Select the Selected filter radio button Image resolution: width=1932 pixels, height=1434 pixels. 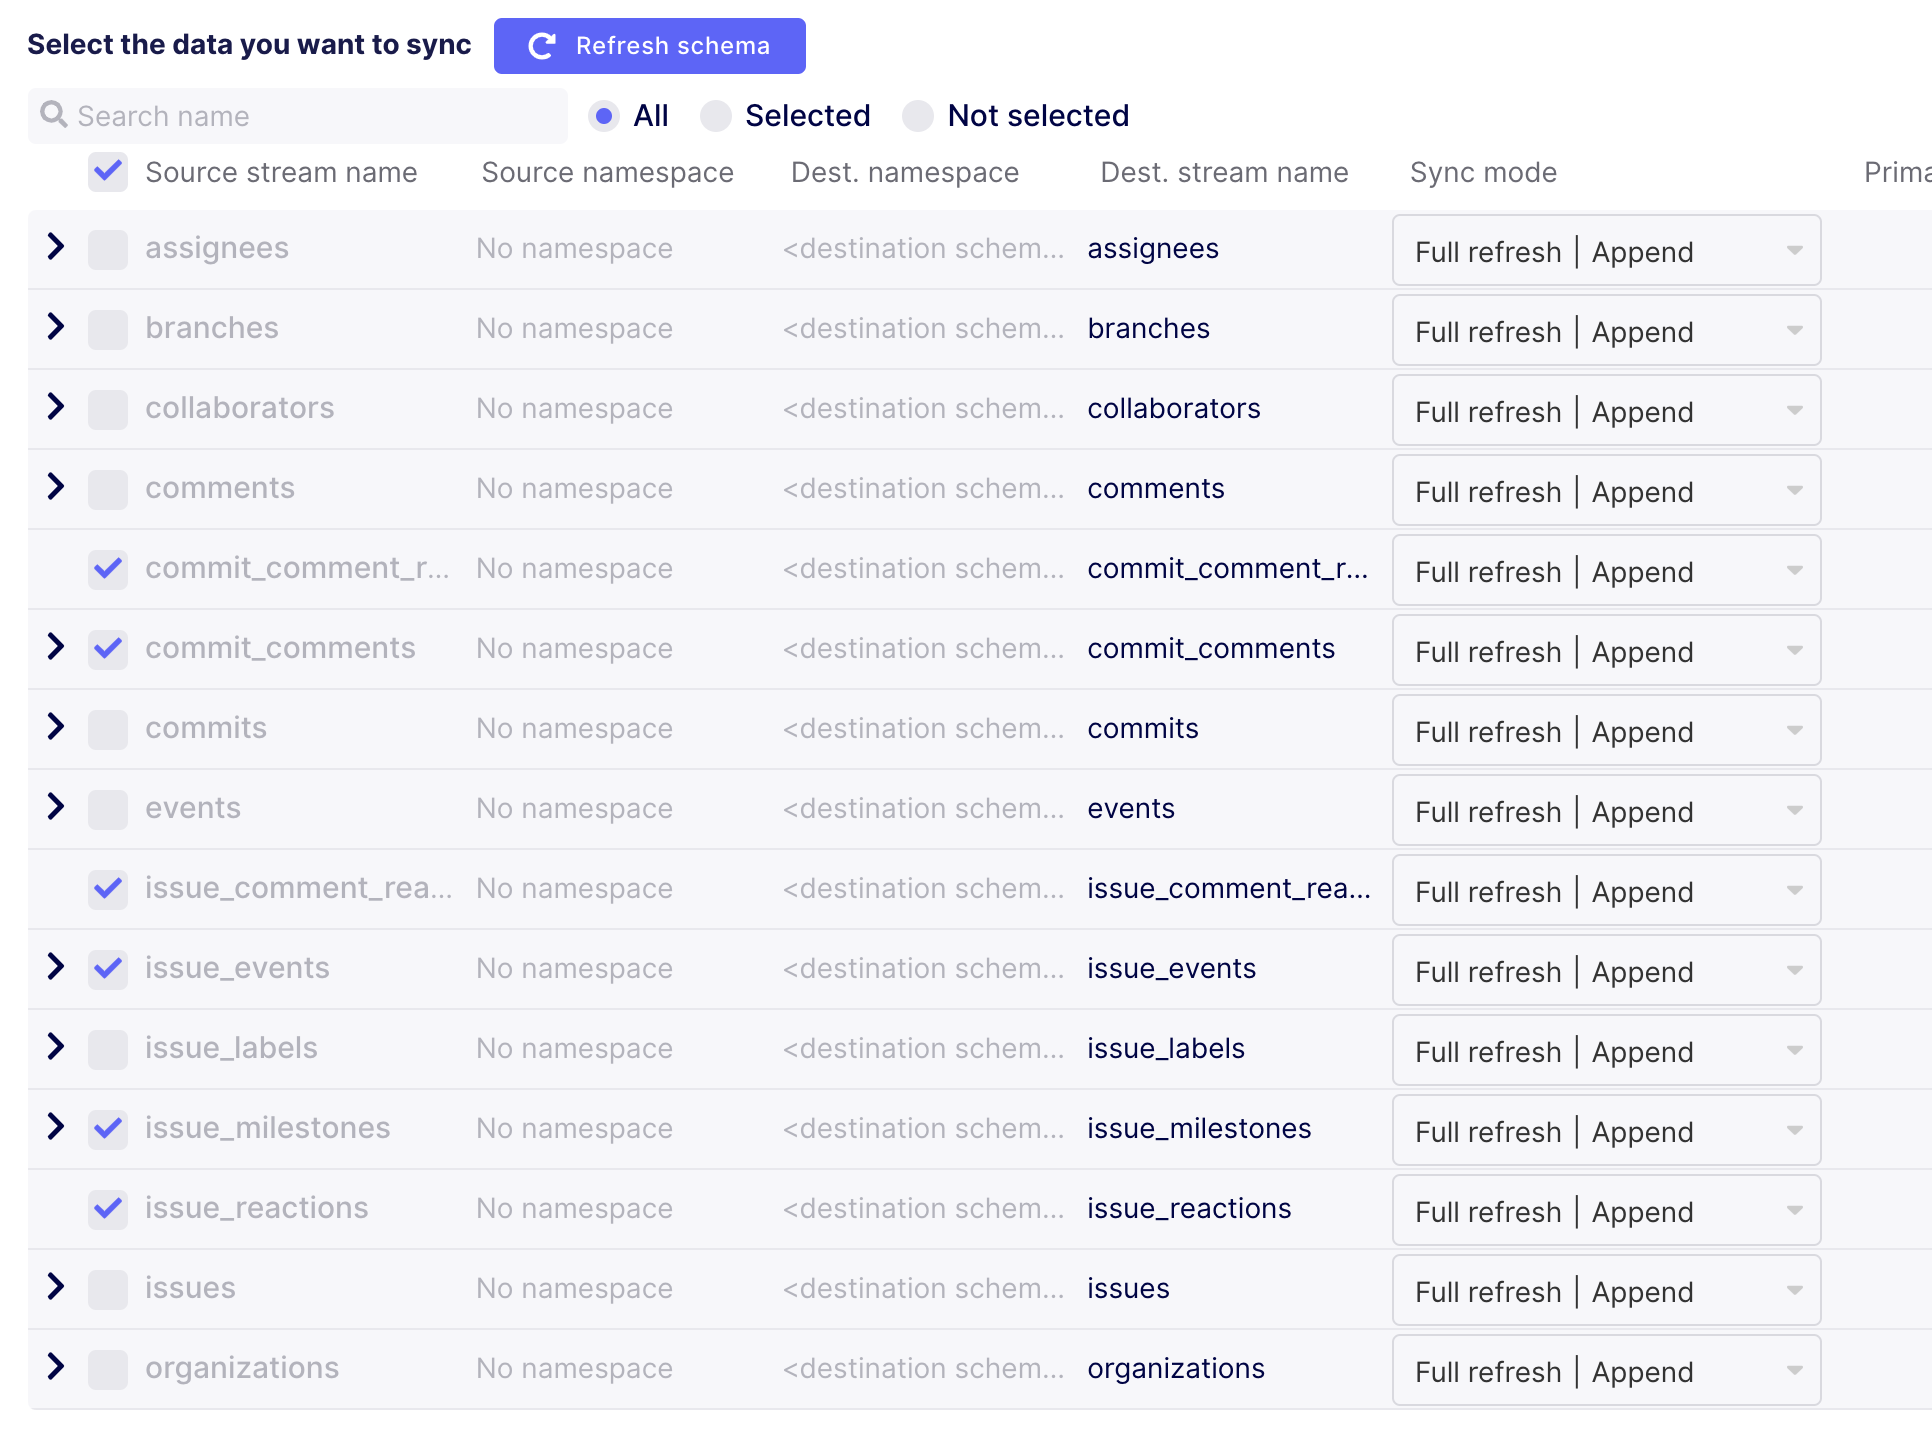[x=716, y=116]
